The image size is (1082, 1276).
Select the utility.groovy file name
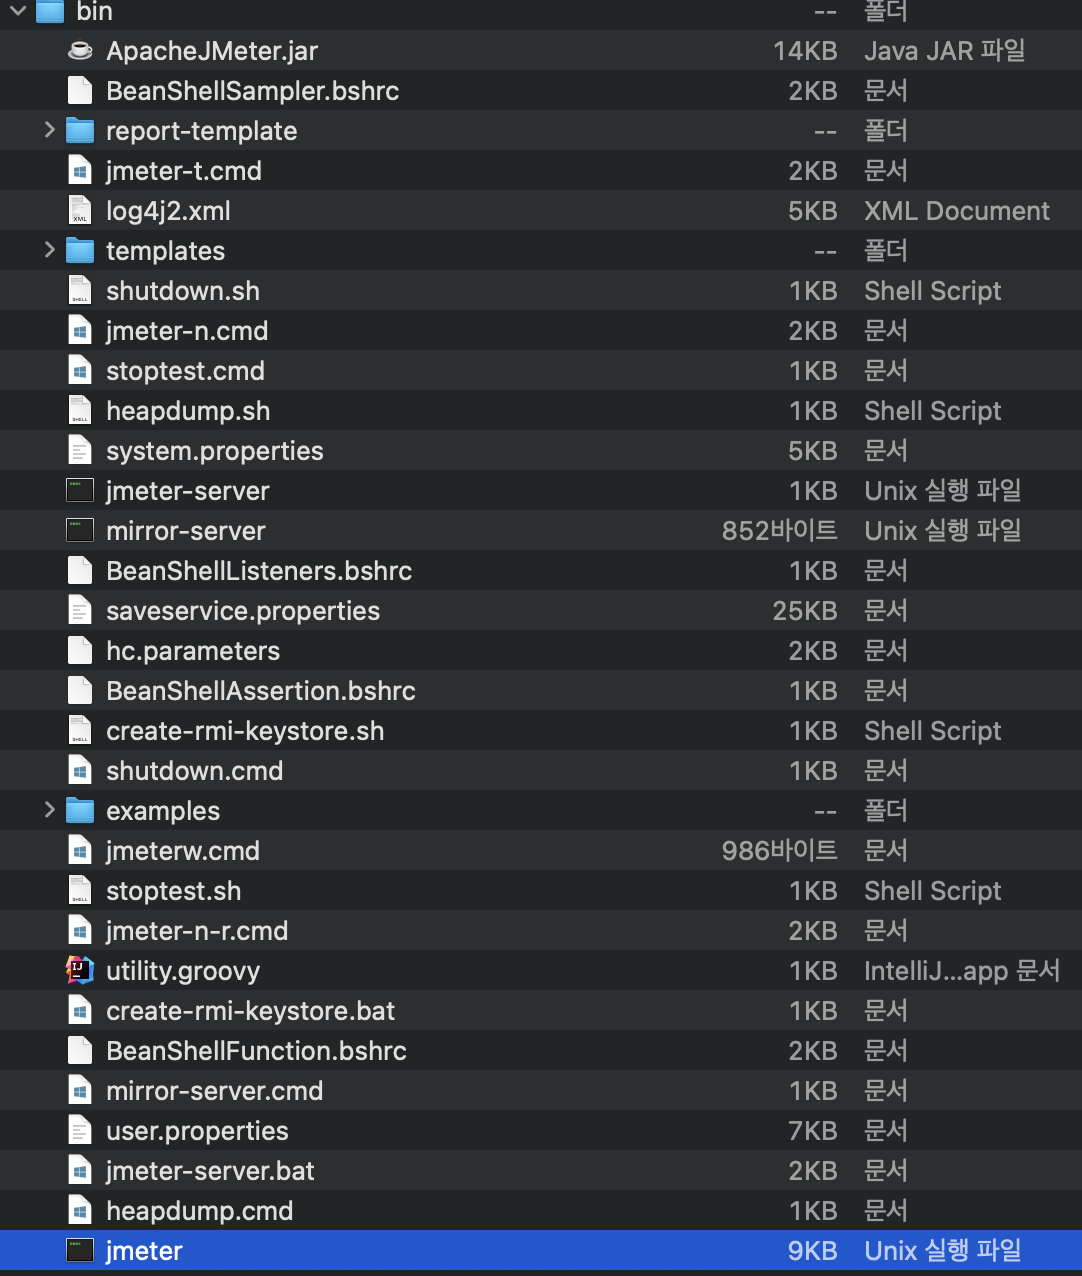tap(183, 971)
